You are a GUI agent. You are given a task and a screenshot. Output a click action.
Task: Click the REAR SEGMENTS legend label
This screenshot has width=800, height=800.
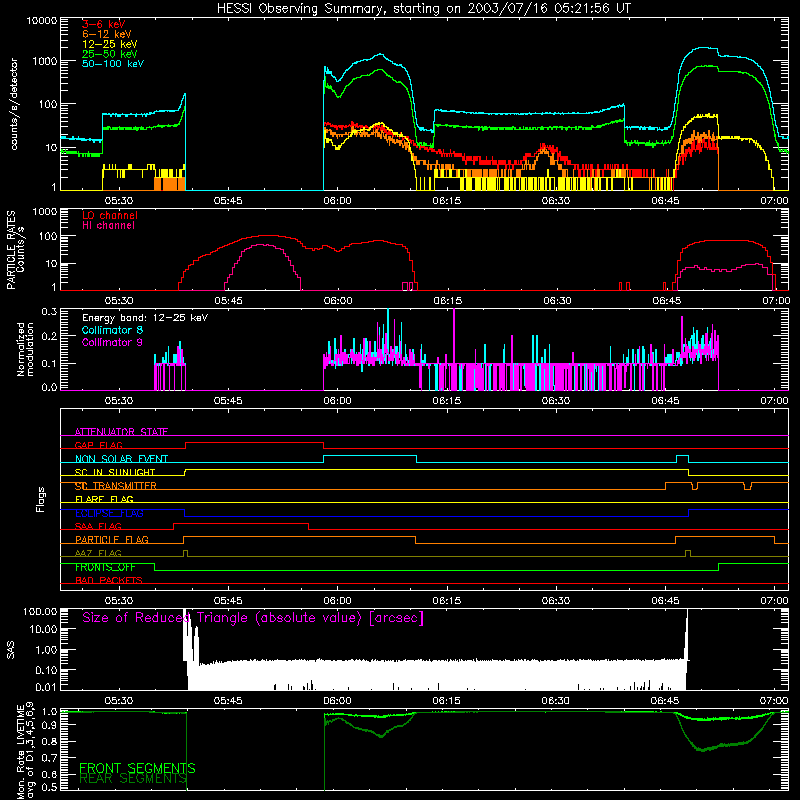click(x=133, y=778)
